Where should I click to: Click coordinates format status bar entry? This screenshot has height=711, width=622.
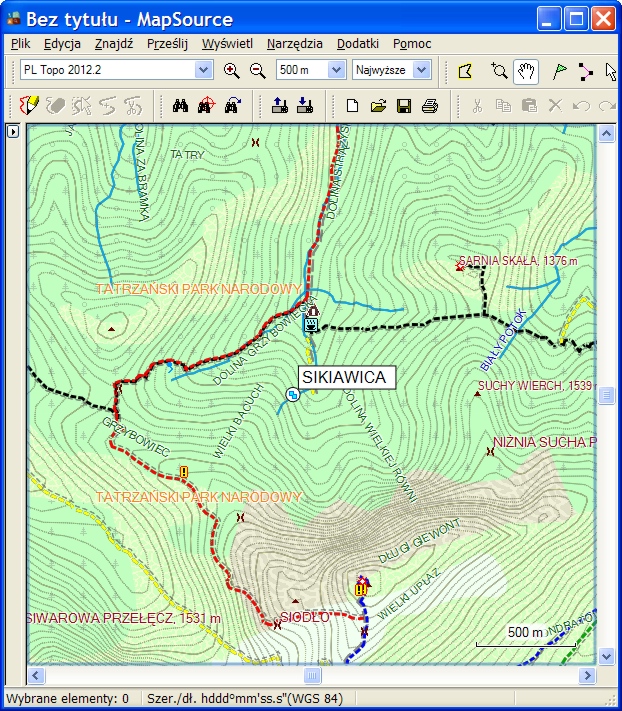click(x=245, y=699)
